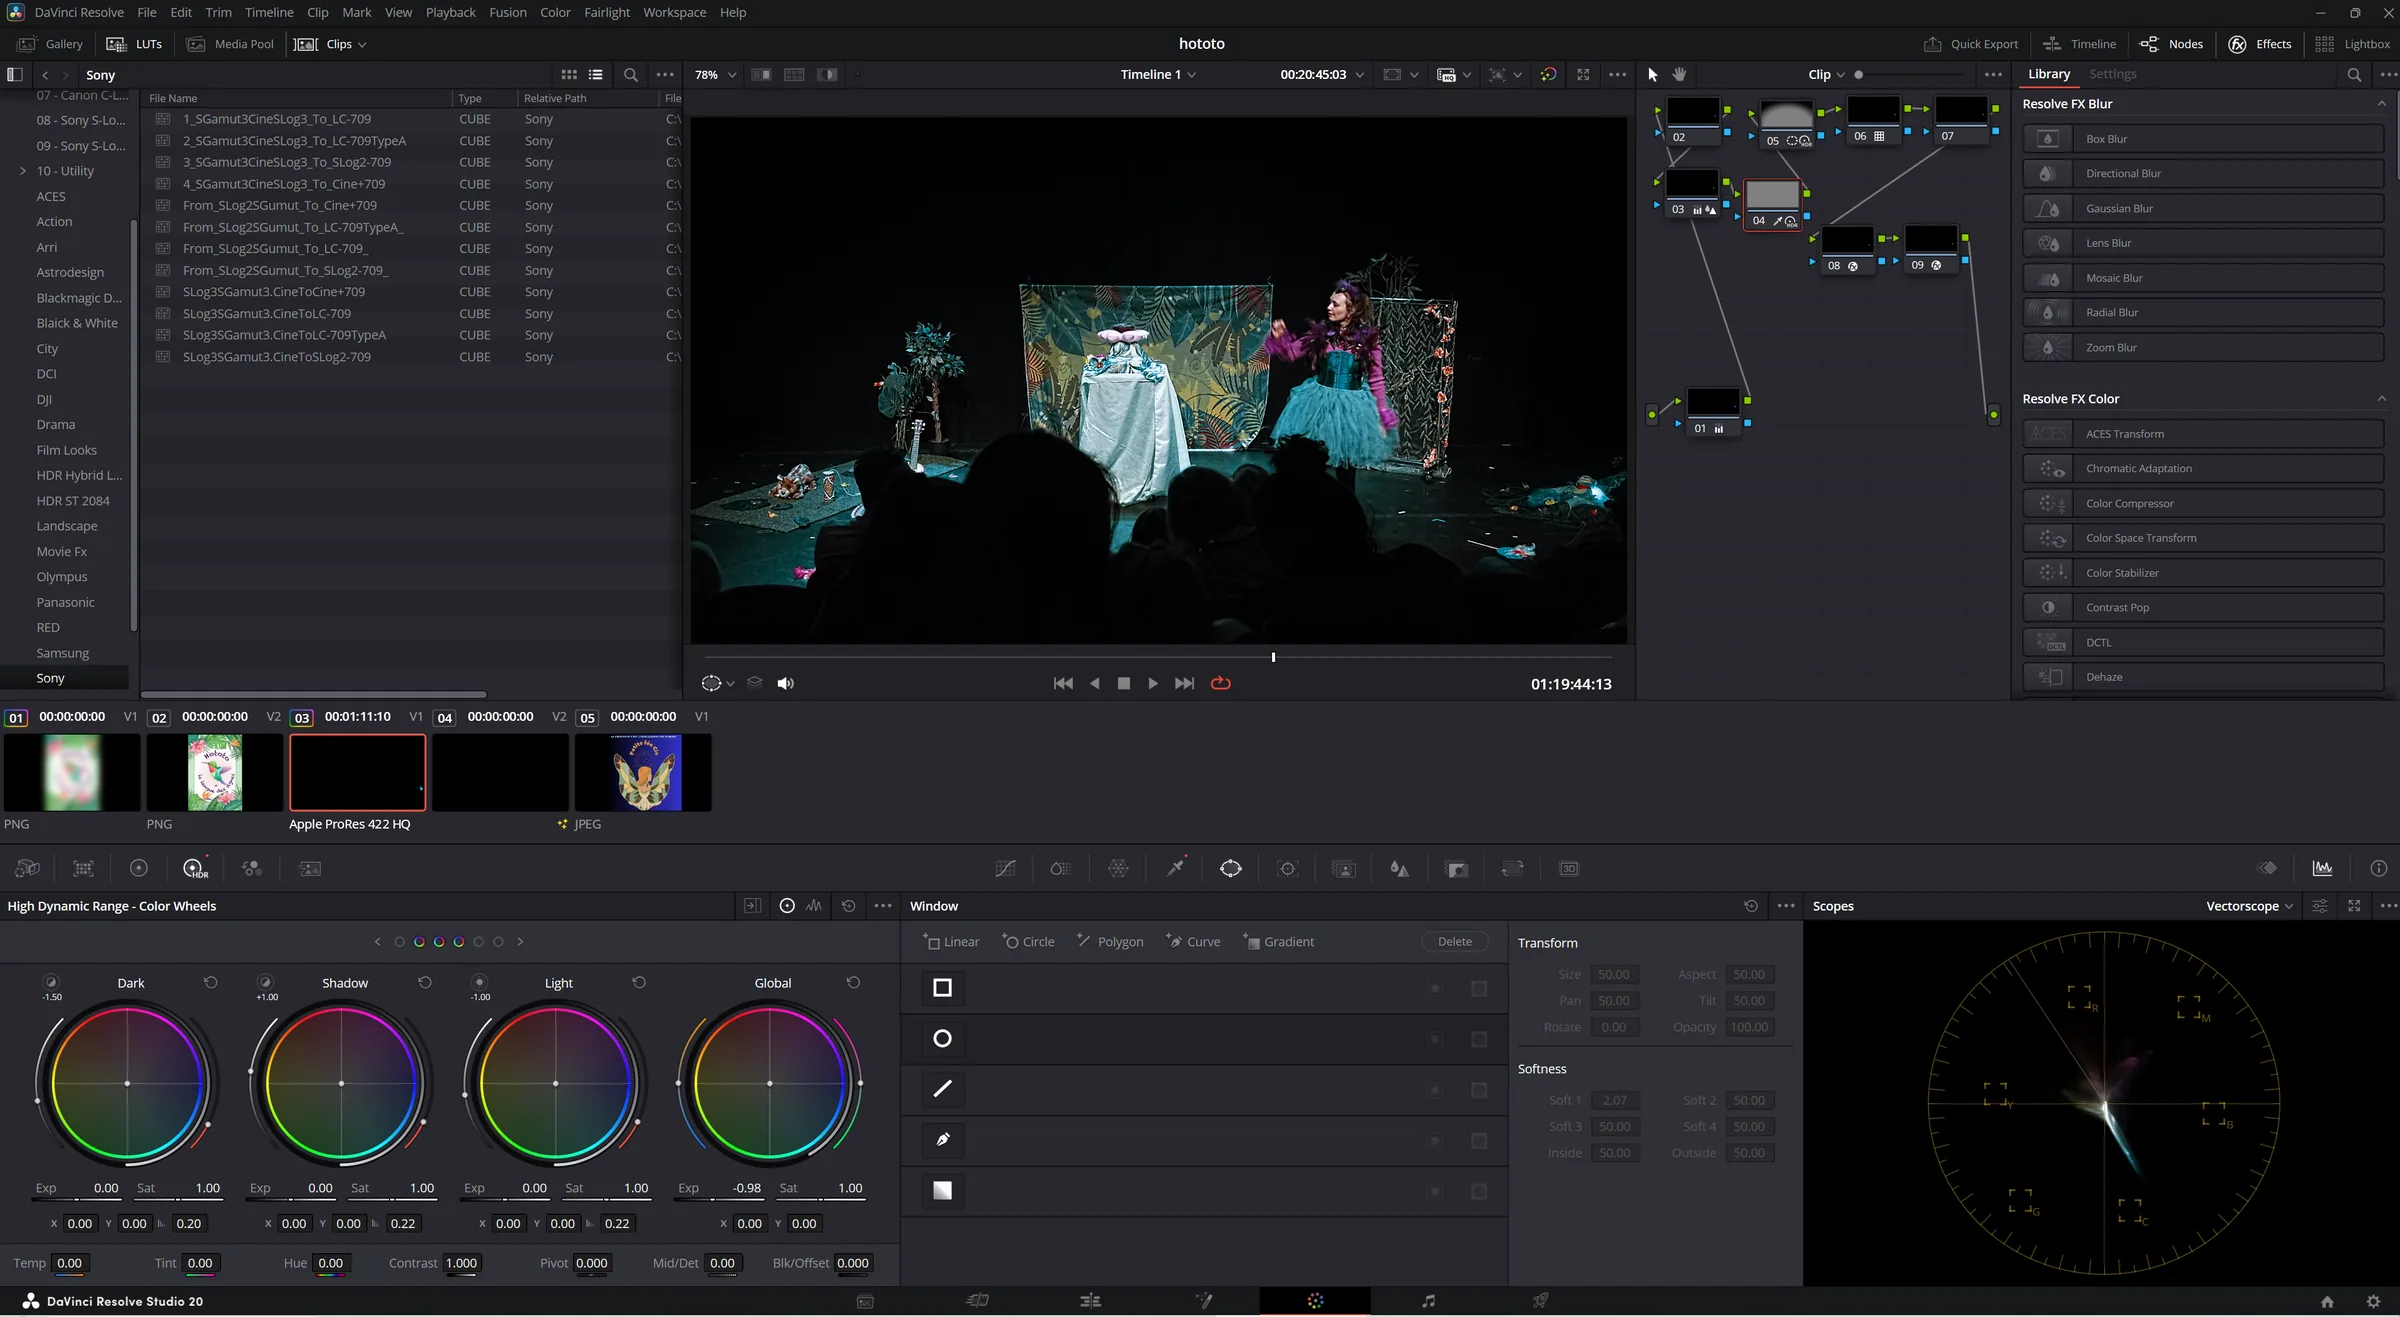Expand the 10 - Utility folder
The height and width of the screenshot is (1317, 2400).
pyautogui.click(x=23, y=171)
